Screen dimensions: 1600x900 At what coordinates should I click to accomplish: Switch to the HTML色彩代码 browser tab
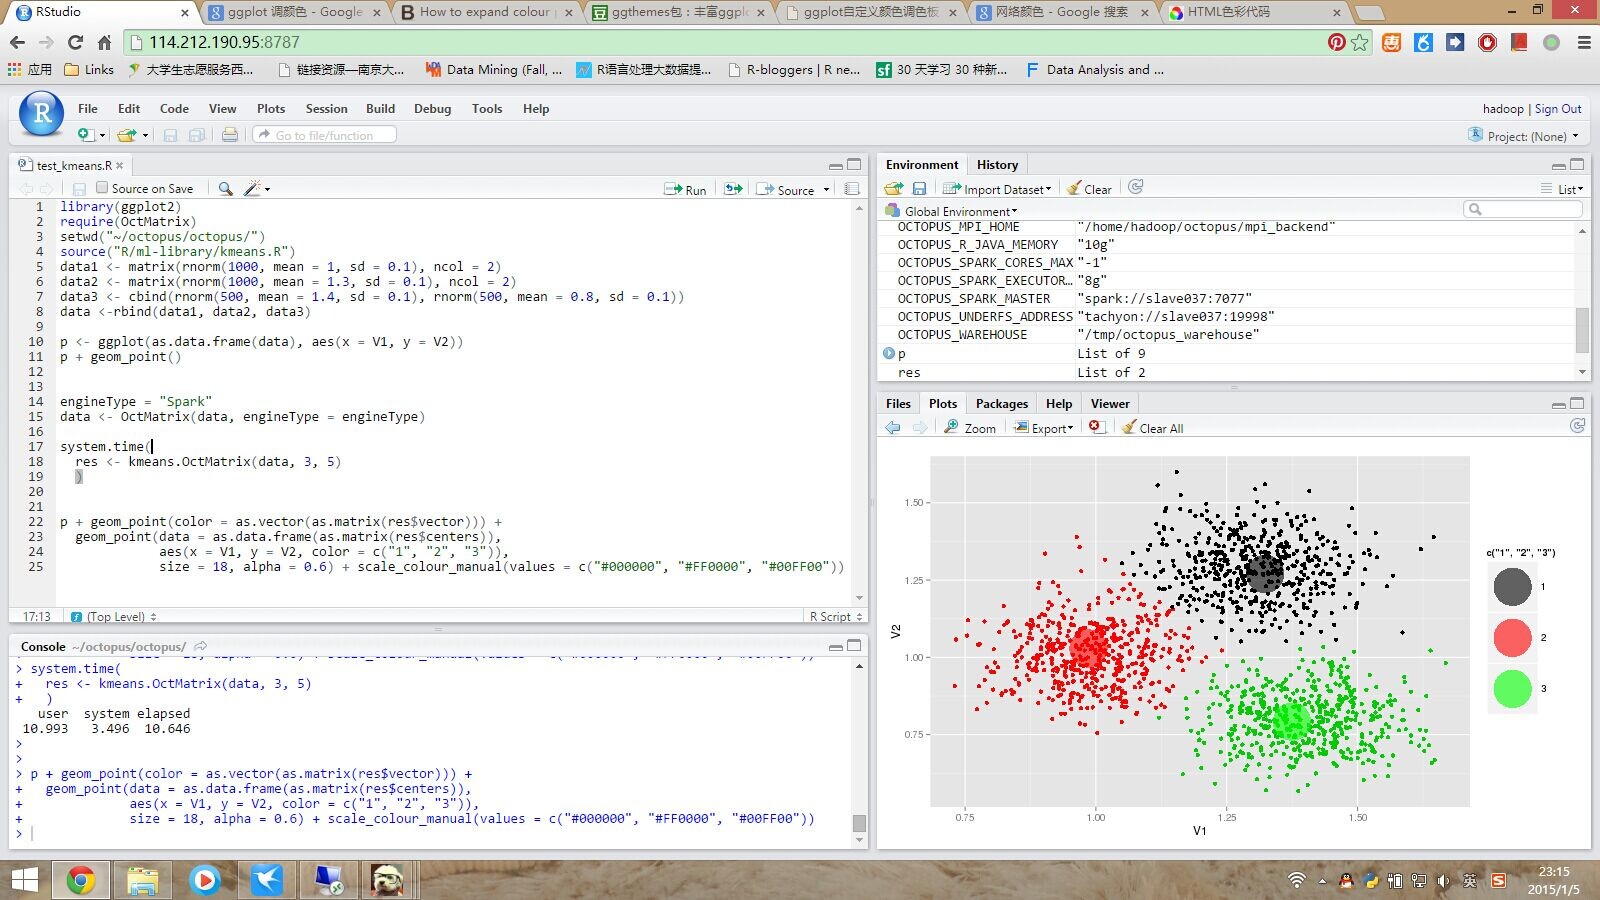[x=1256, y=13]
